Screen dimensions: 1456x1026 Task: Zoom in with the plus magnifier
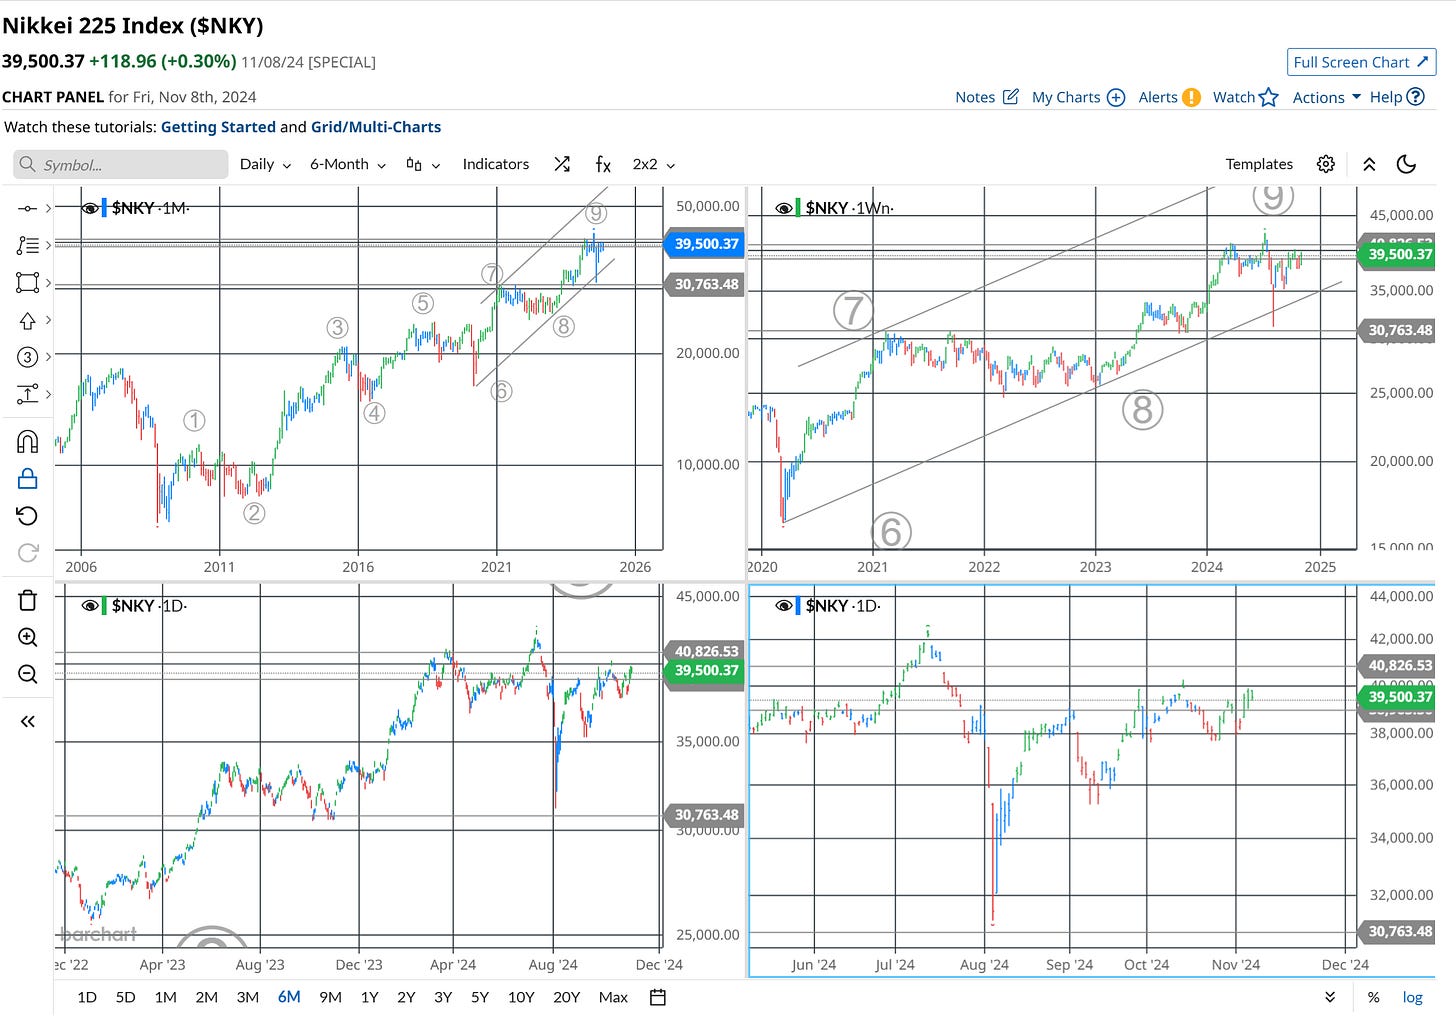coord(27,637)
